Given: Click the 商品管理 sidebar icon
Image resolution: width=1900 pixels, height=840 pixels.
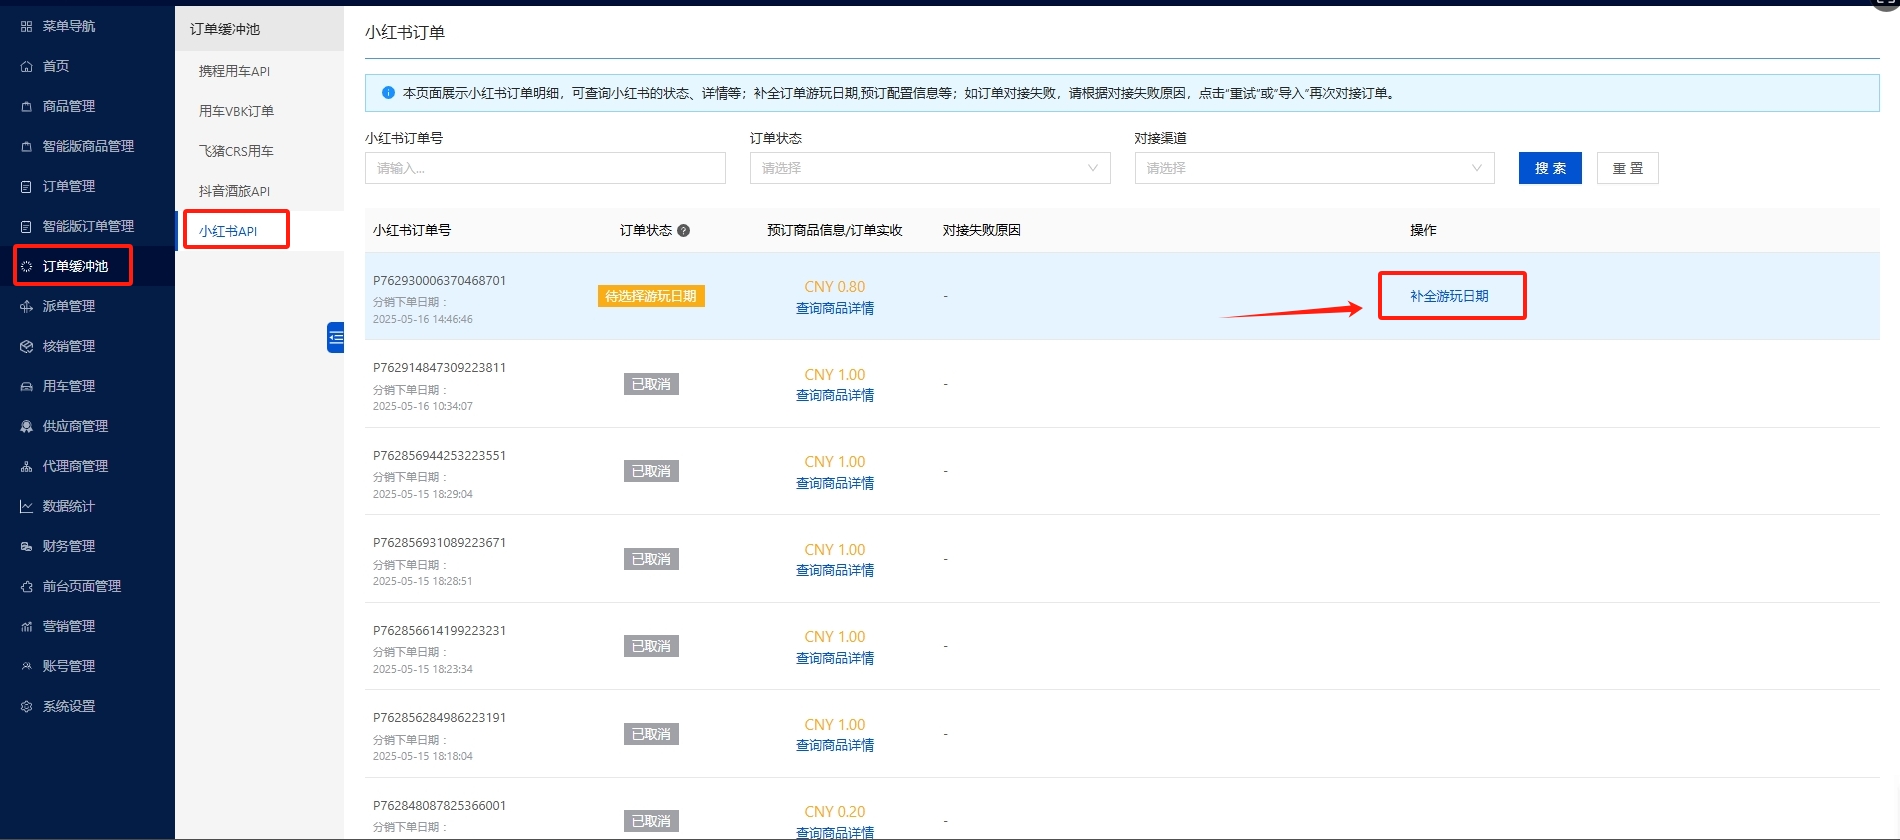Looking at the screenshot, I should point(26,106).
